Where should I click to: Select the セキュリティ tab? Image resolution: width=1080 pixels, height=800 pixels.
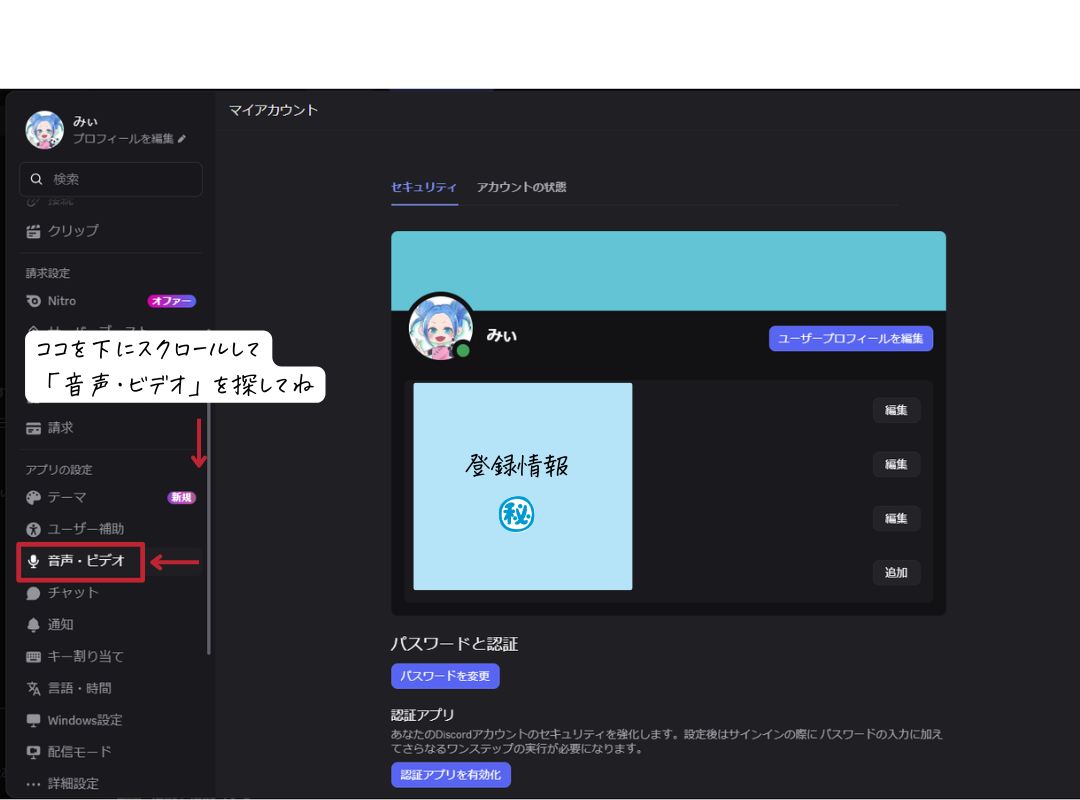click(424, 187)
